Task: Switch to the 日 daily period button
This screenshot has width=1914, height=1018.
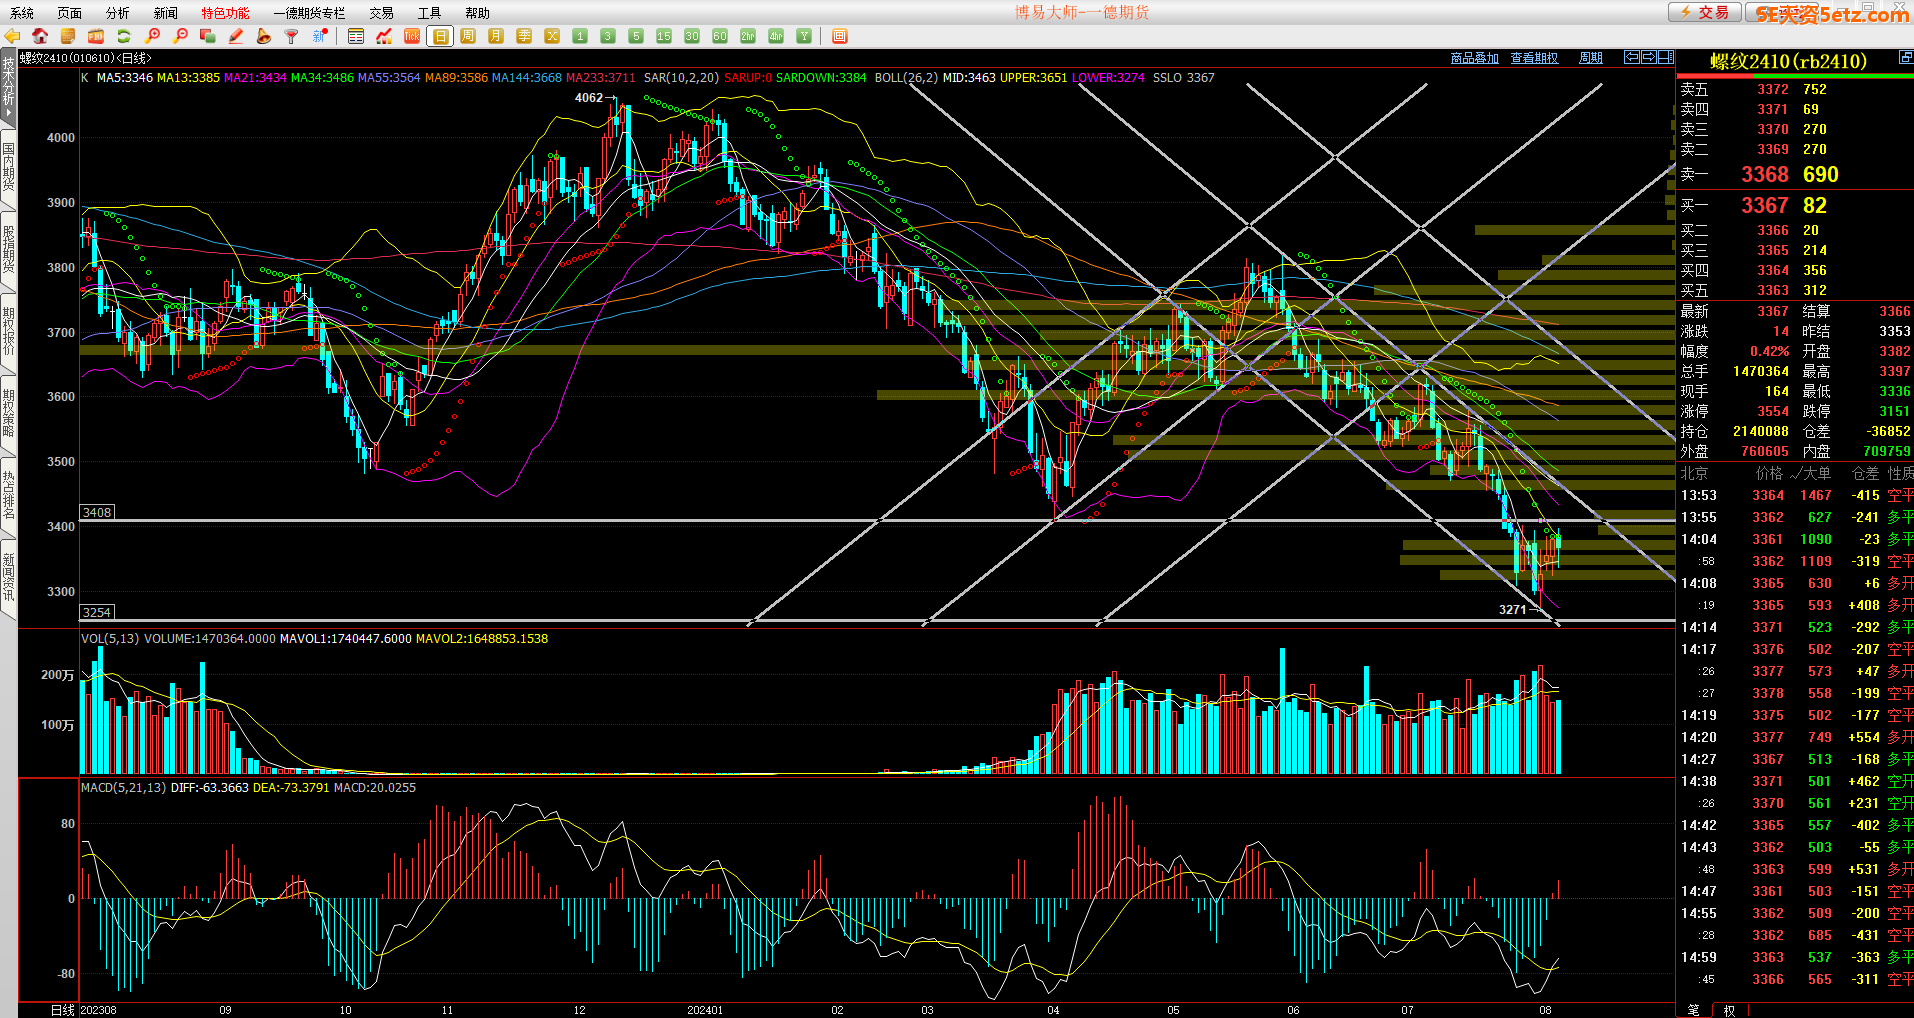Action: click(x=440, y=36)
